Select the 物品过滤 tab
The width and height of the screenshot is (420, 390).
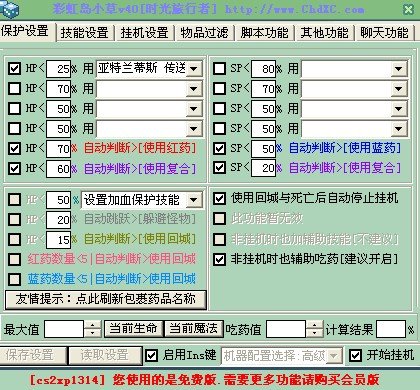[204, 33]
